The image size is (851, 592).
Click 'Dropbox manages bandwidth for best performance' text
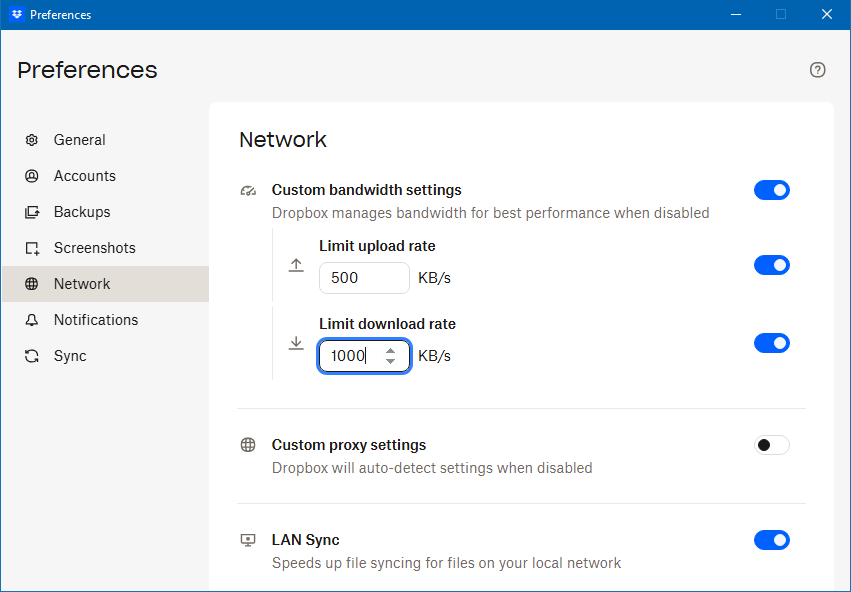[491, 213]
